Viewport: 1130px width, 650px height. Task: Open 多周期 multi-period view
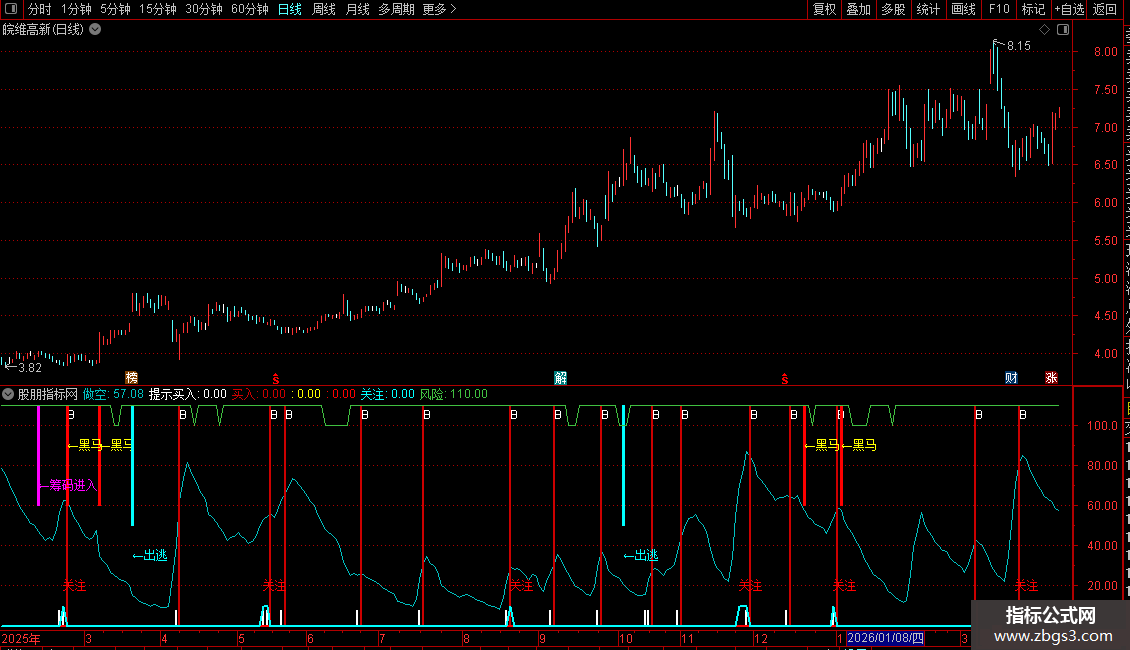396,9
